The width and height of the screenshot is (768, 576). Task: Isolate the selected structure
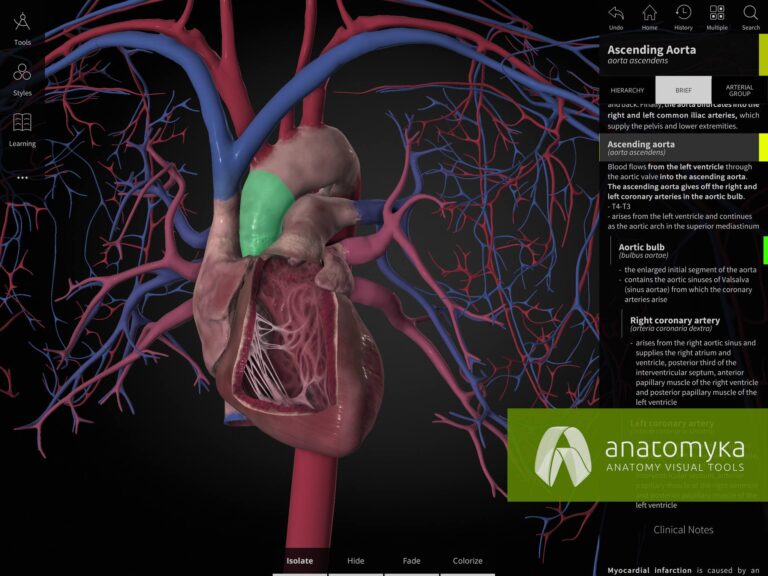coord(299,561)
